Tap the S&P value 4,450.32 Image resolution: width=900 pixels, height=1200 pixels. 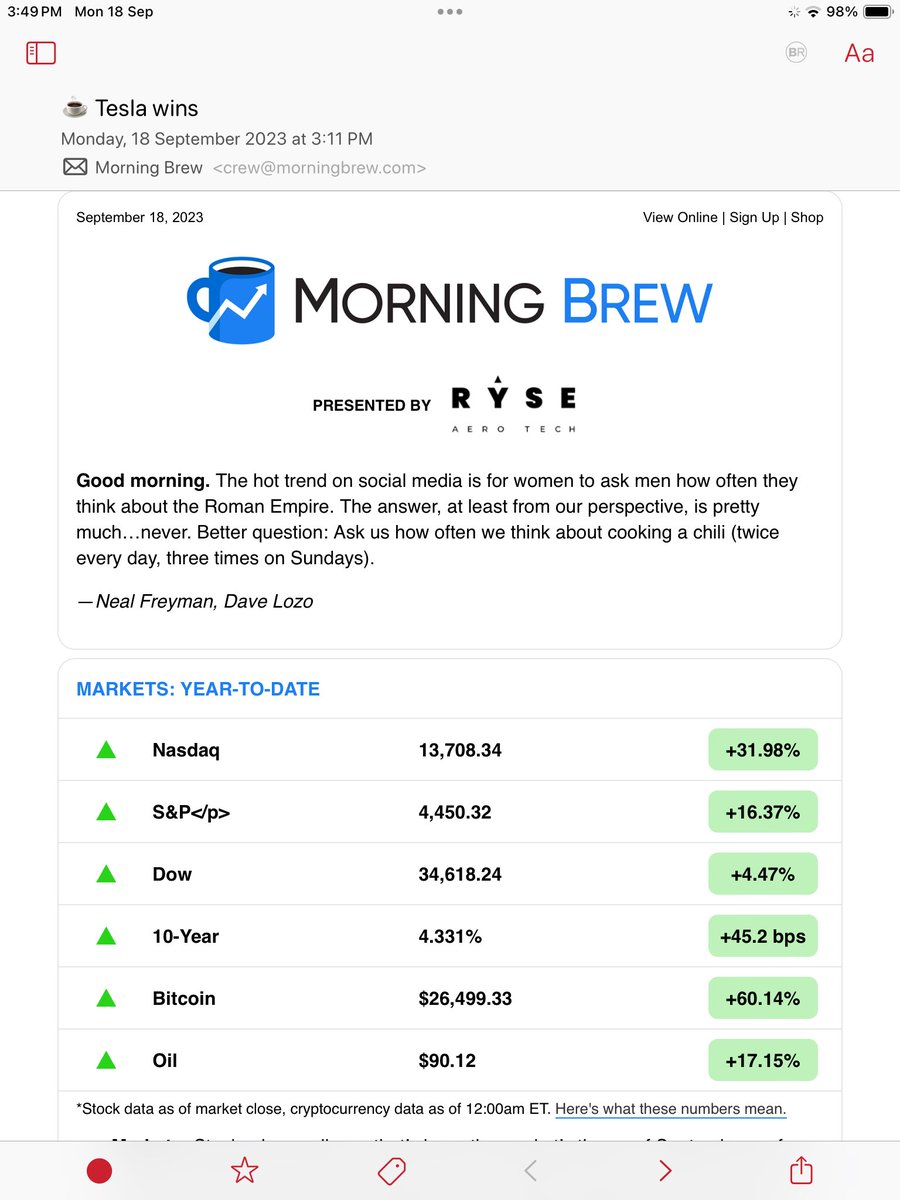click(x=455, y=812)
